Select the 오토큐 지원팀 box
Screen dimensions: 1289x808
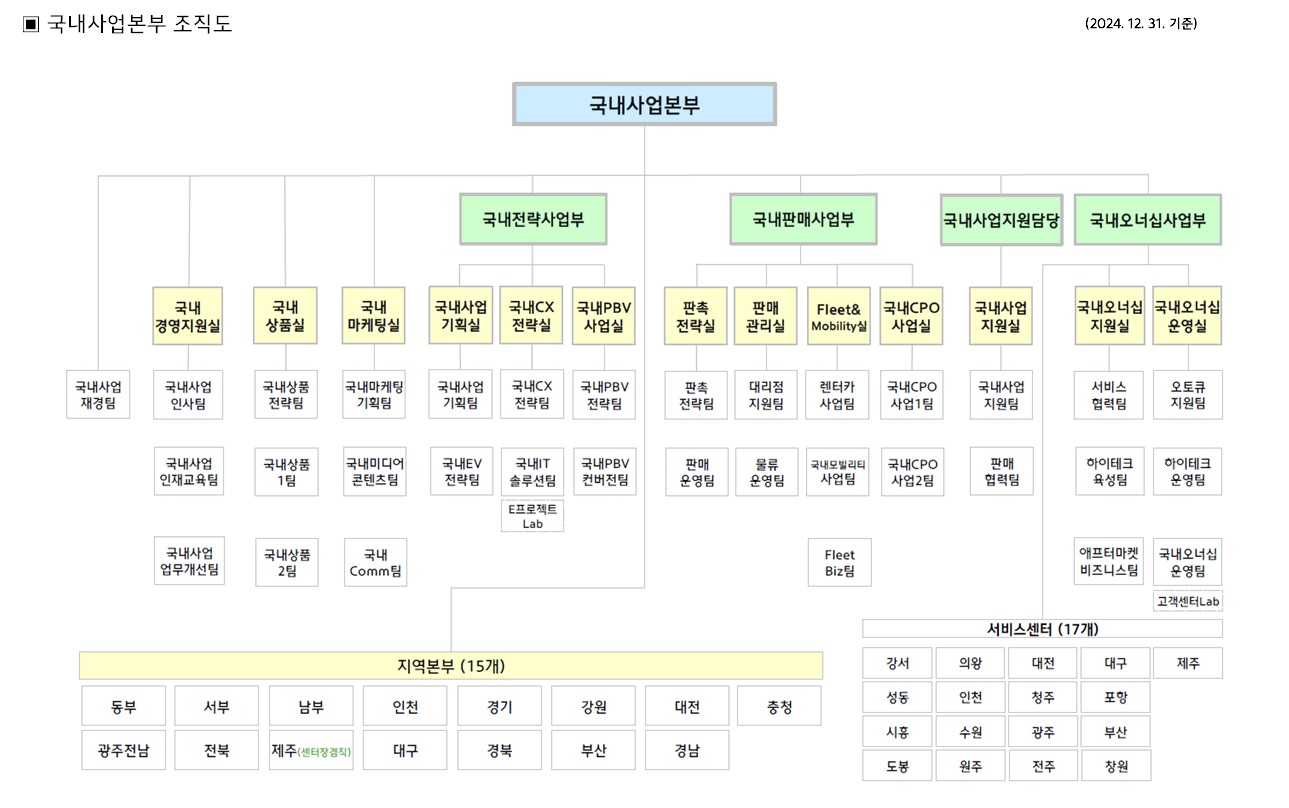tap(1188, 395)
